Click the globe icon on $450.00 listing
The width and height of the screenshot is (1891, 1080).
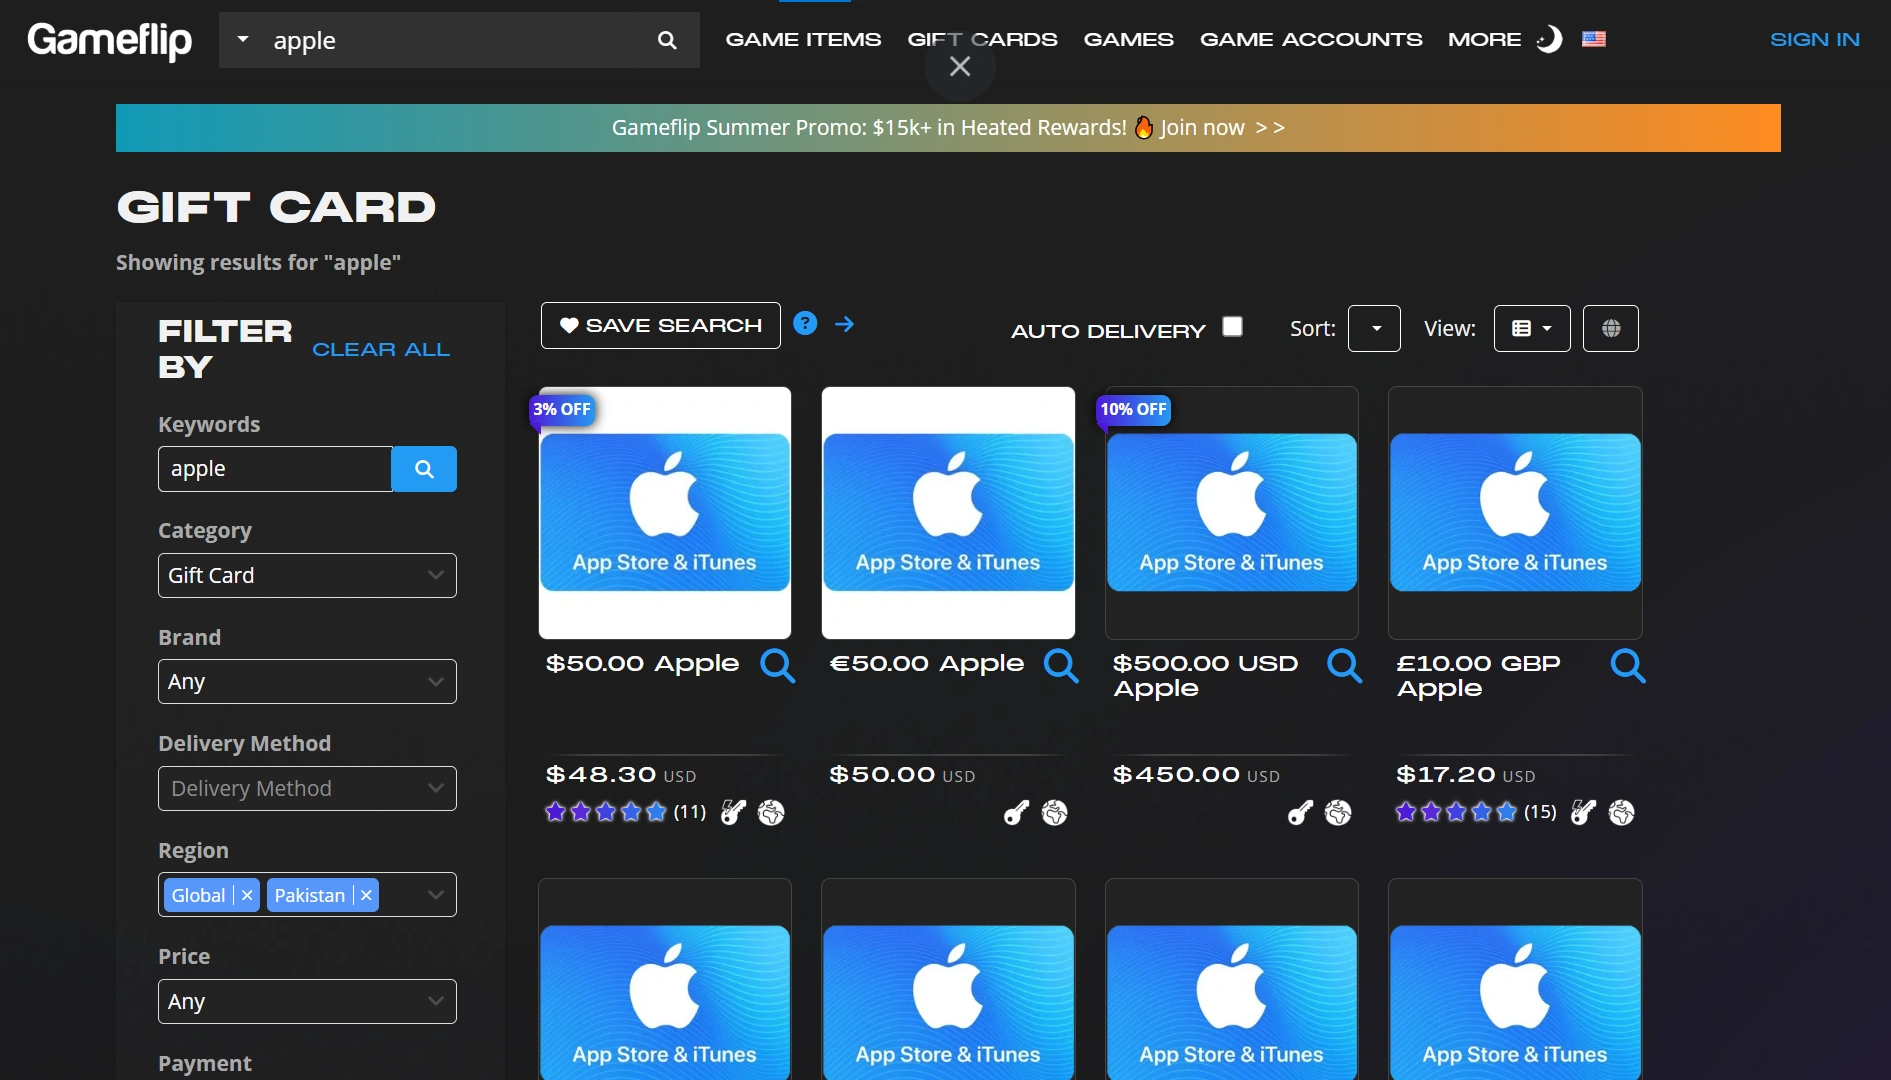(x=1338, y=812)
